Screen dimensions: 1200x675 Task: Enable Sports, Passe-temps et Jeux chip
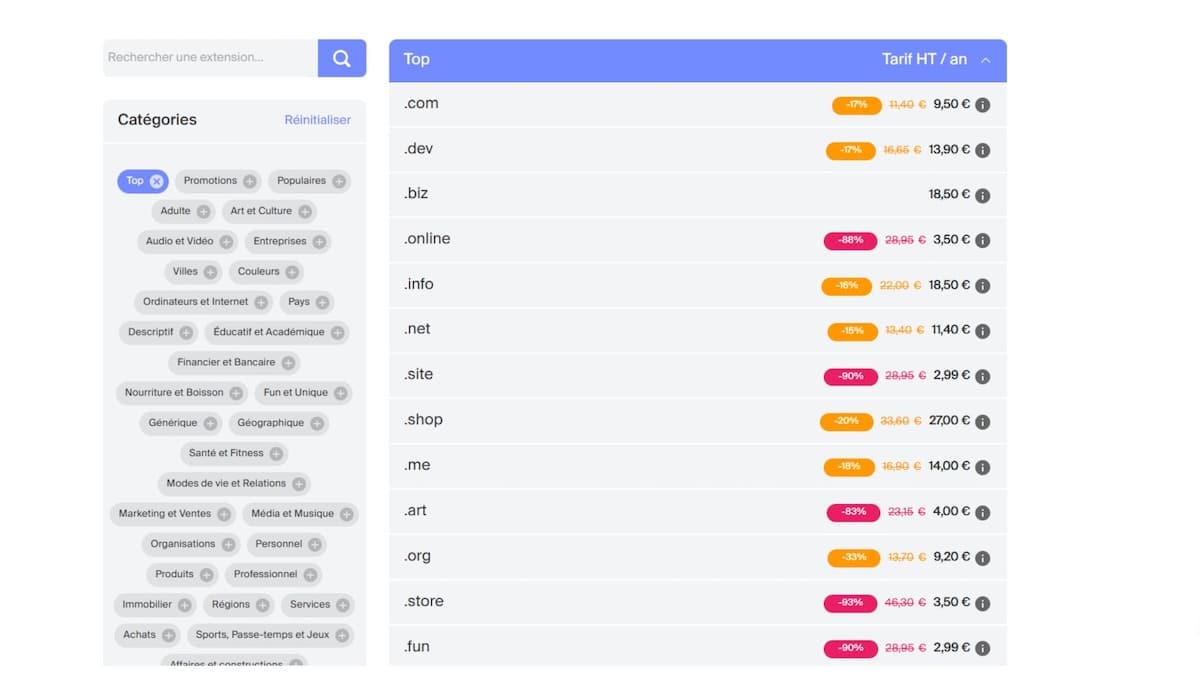coord(270,635)
